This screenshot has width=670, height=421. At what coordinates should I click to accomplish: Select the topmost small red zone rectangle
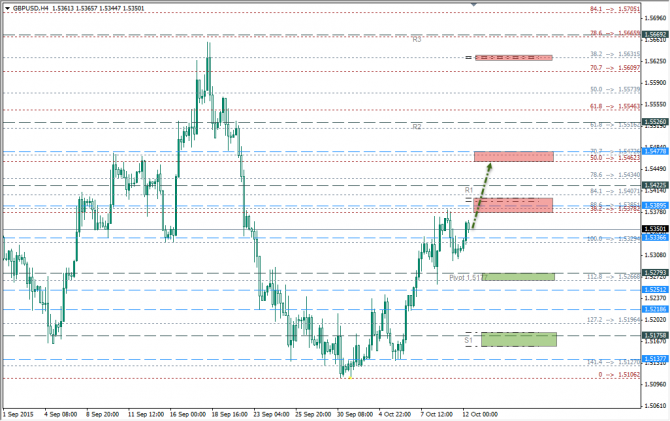pyautogui.click(x=514, y=57)
